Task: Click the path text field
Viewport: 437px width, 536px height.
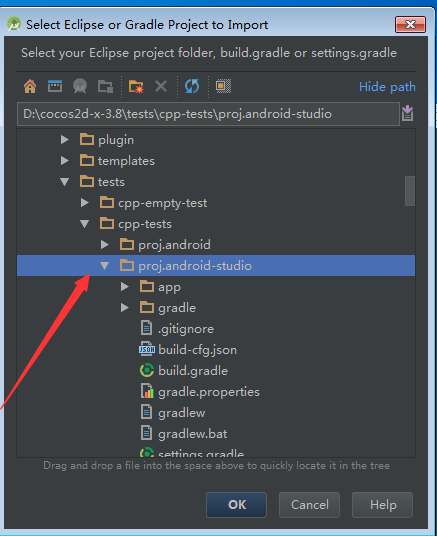Action: coord(208,113)
